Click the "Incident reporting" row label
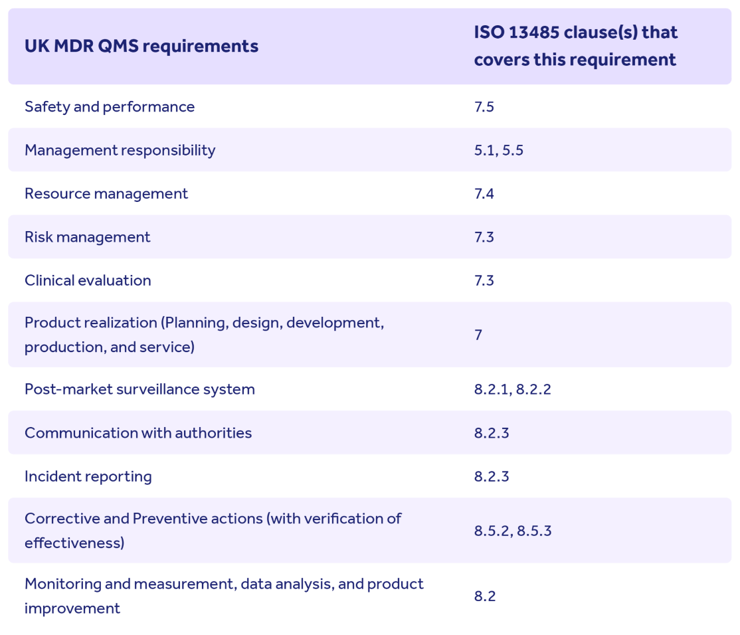This screenshot has height=635, width=740. coord(88,476)
